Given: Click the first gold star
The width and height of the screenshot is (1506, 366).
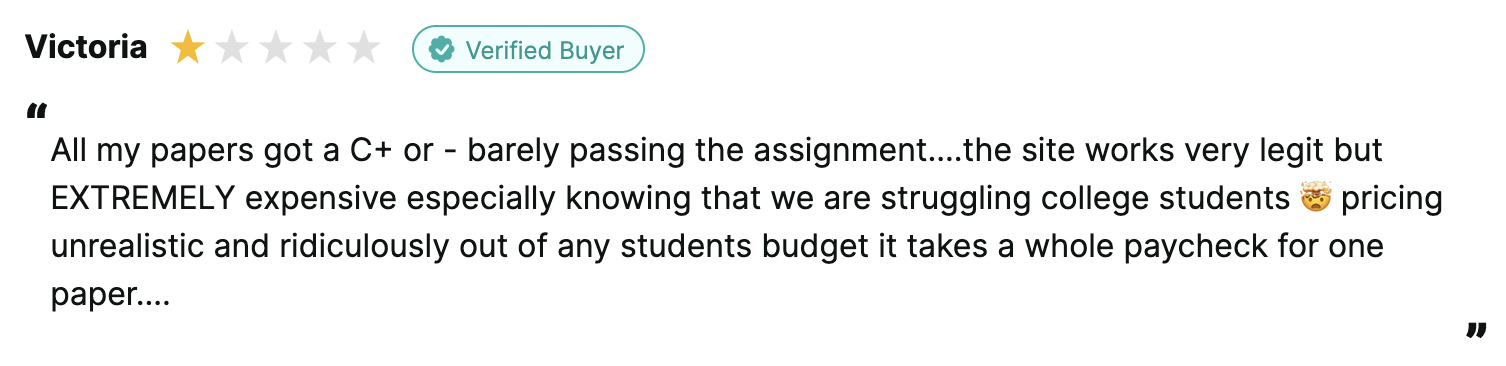Looking at the screenshot, I should [187, 48].
